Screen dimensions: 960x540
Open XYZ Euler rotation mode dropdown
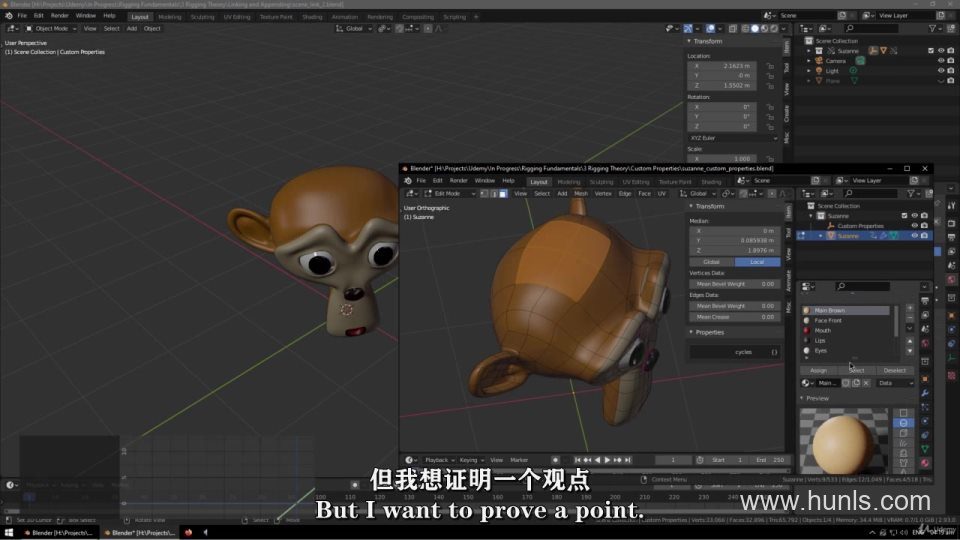click(x=733, y=138)
